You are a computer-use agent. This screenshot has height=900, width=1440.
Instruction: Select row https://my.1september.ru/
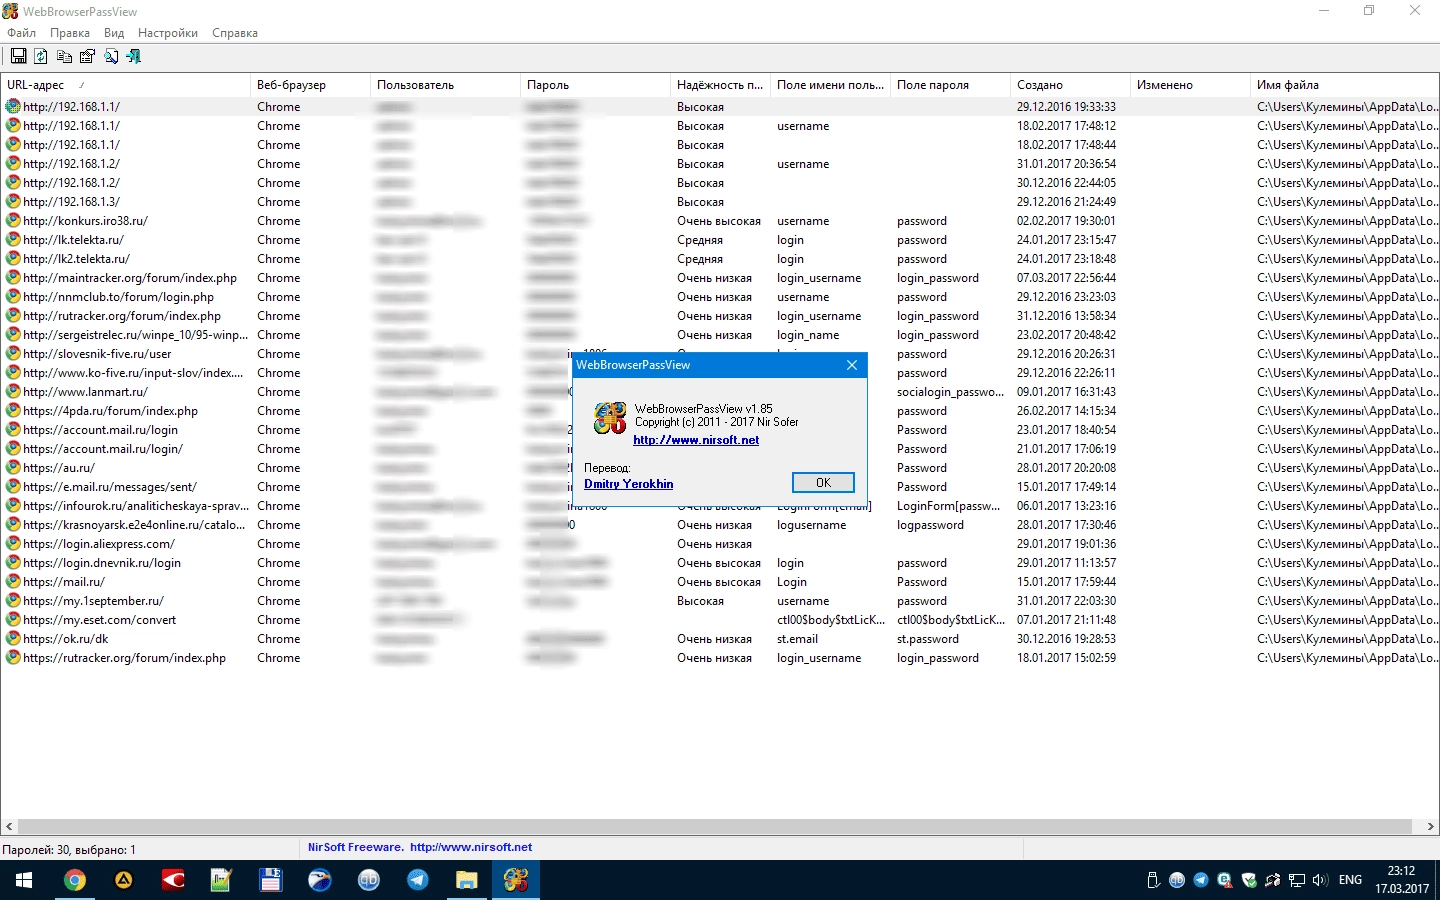coord(720,601)
